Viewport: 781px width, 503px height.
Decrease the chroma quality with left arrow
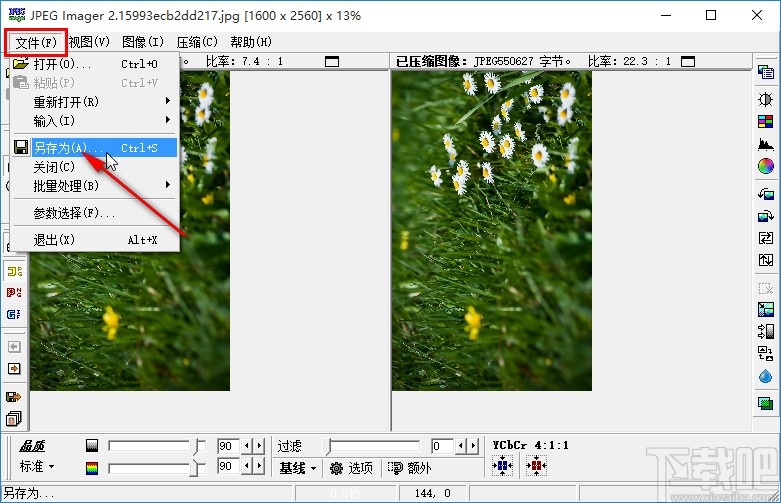247,466
